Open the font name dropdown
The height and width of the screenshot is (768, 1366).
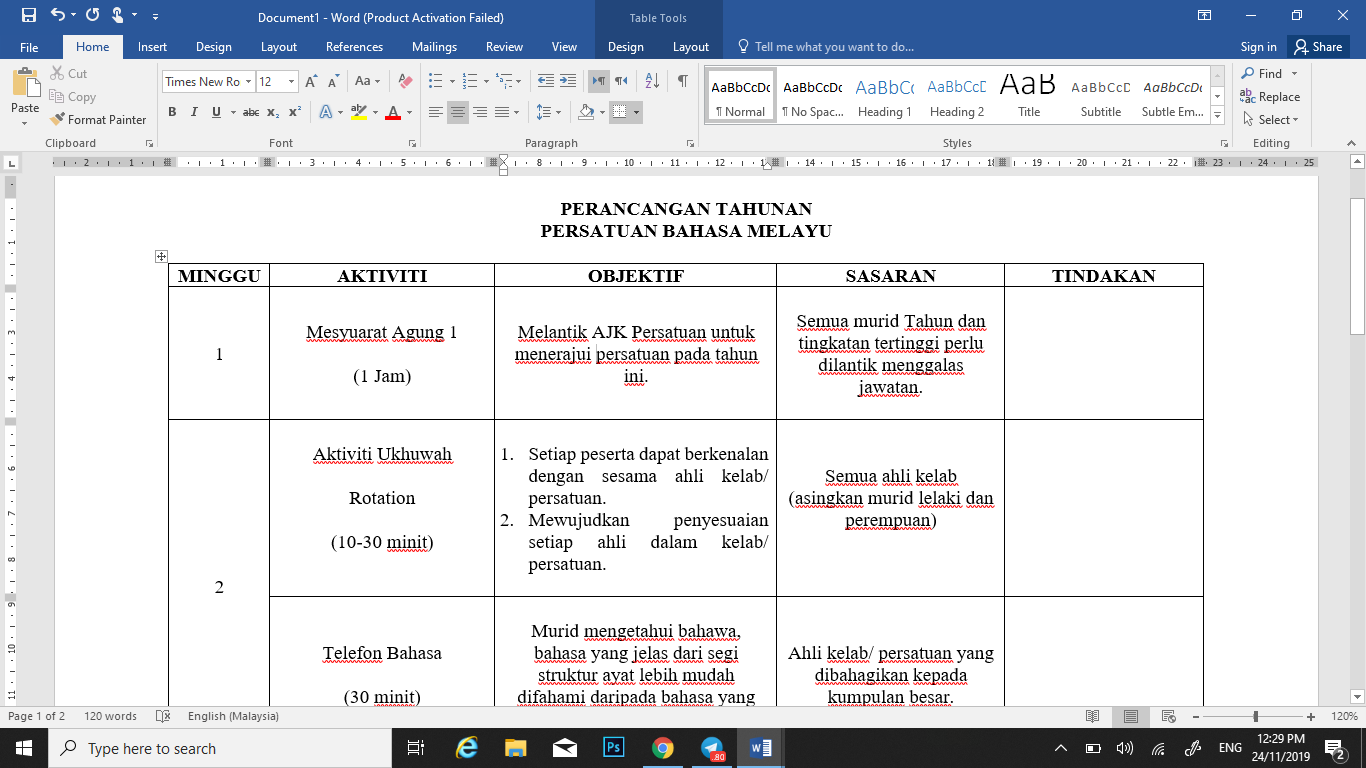pos(247,82)
